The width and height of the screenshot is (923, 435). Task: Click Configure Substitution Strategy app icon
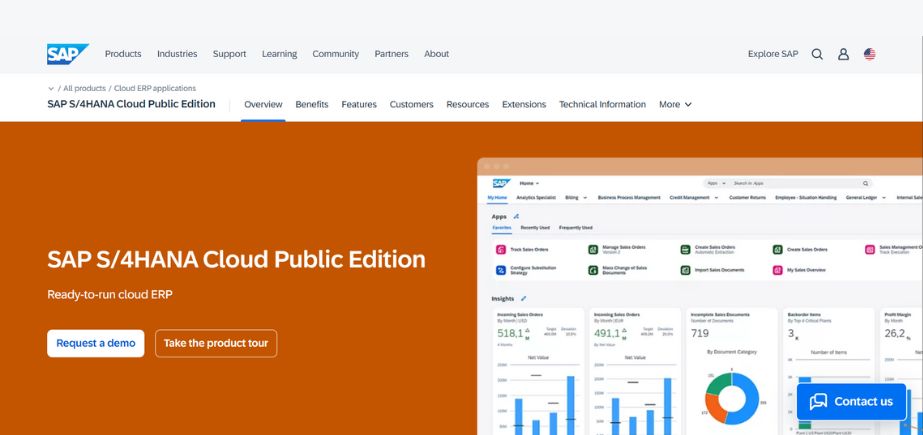click(501, 270)
